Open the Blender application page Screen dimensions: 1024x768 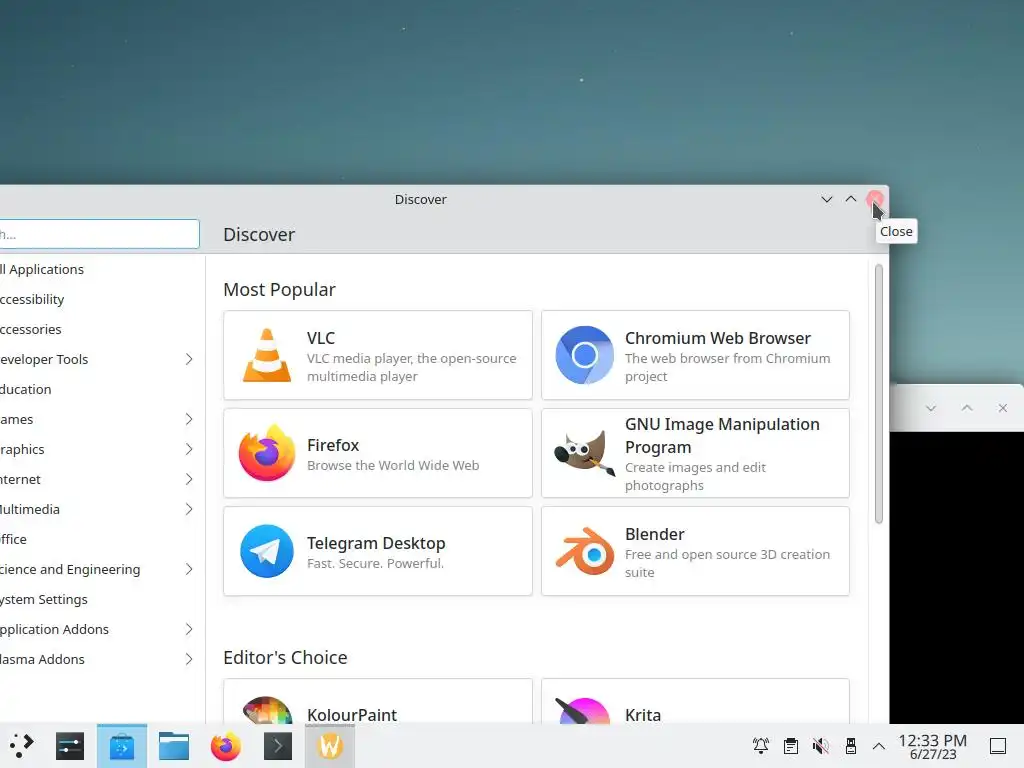(696, 551)
